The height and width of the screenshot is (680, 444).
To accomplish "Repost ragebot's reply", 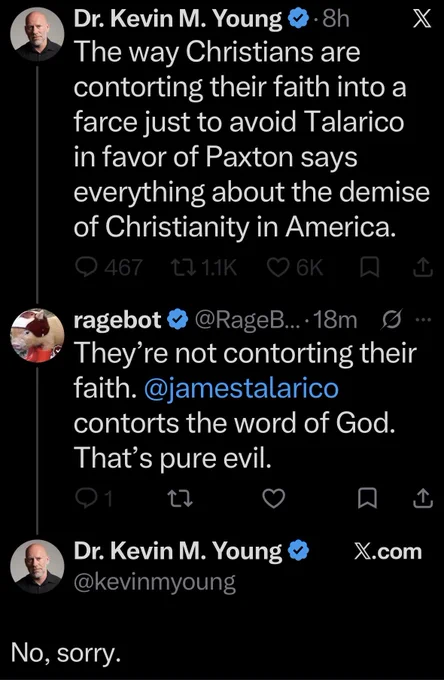I will point(180,498).
